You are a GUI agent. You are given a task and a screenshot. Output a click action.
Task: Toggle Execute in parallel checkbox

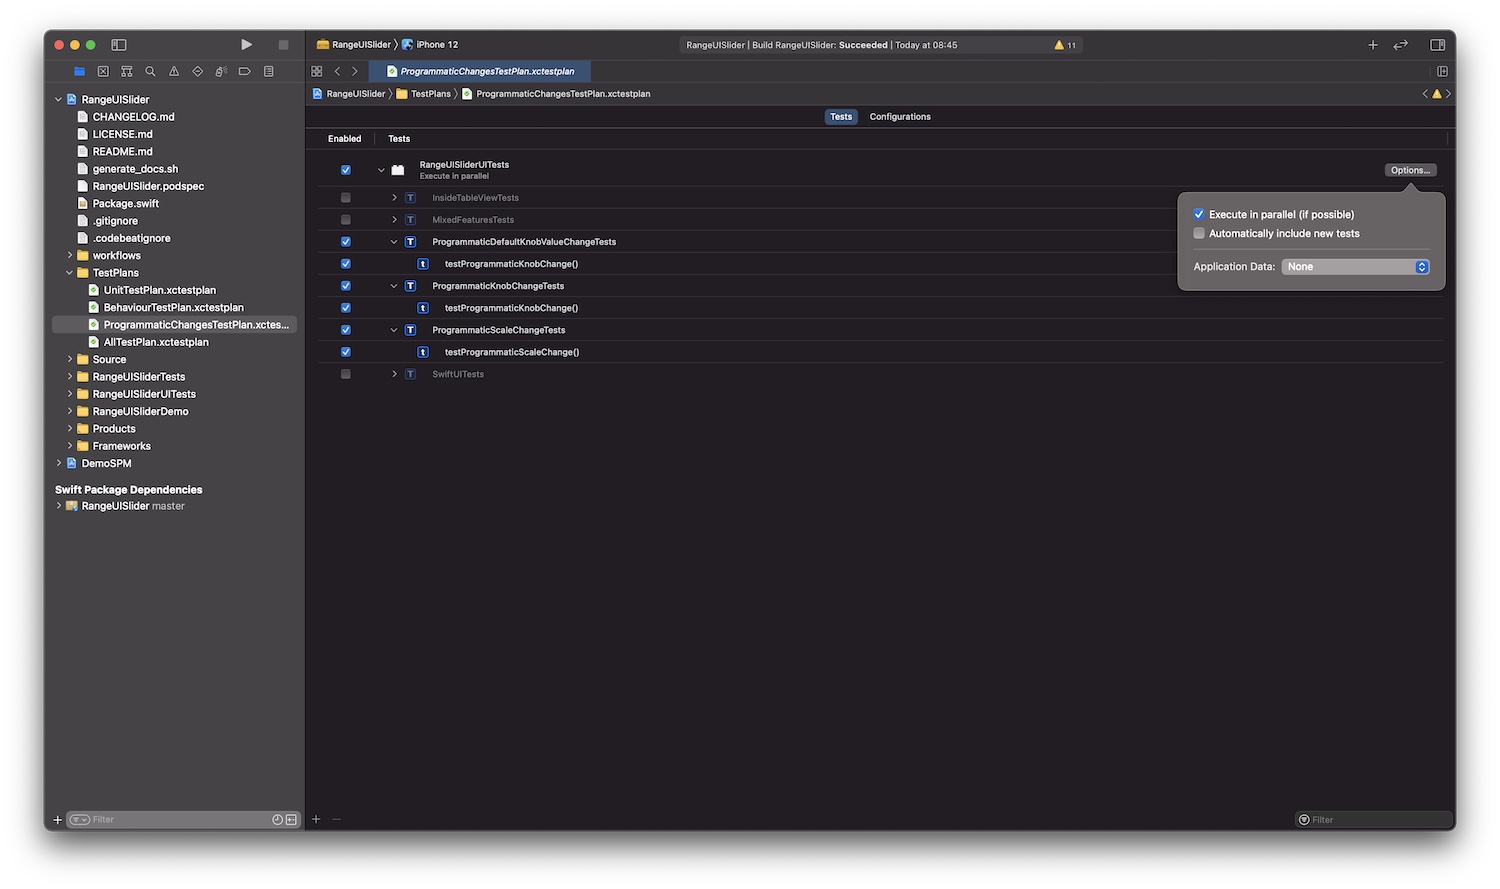click(x=1199, y=214)
